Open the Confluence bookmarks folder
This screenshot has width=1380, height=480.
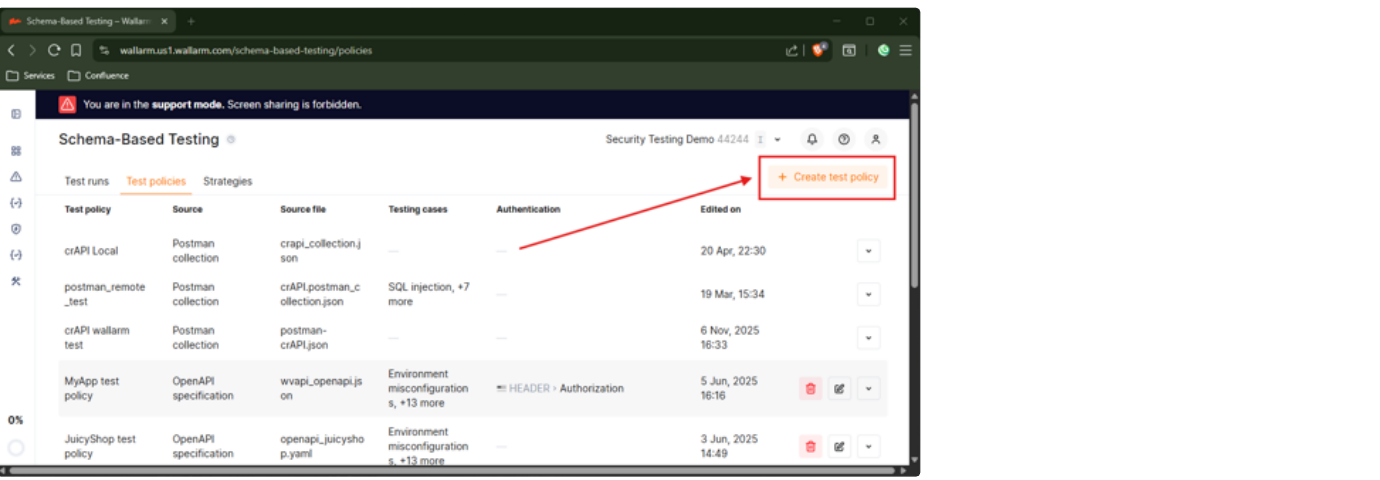click(98, 75)
